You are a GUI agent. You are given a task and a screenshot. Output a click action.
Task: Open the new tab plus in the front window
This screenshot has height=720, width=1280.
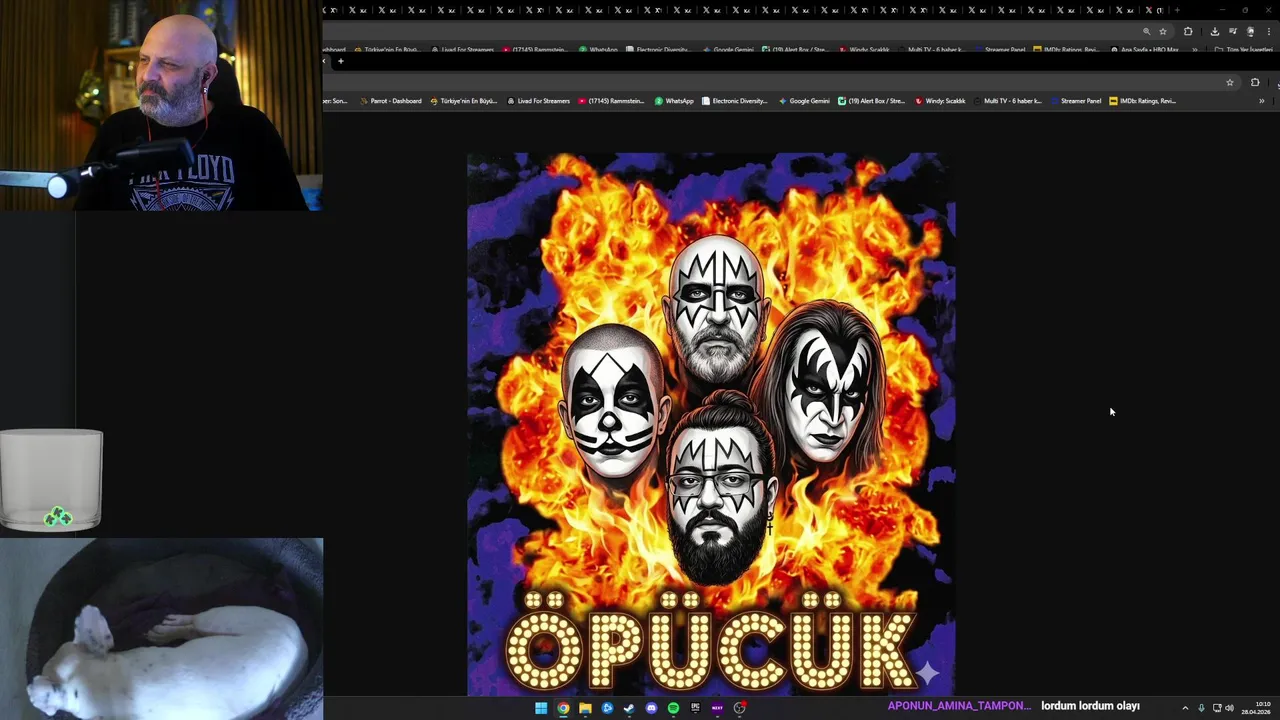(341, 61)
